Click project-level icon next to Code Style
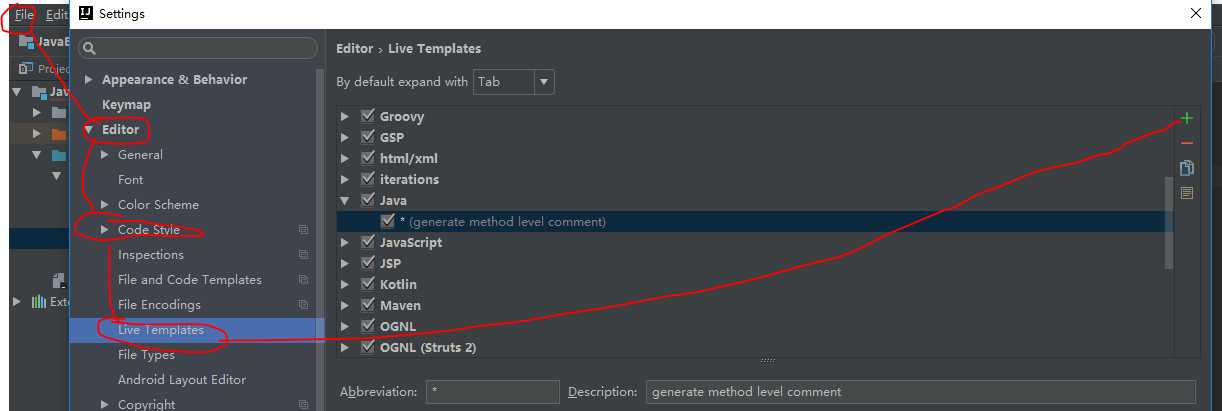This screenshot has width=1222, height=411. pyautogui.click(x=303, y=230)
